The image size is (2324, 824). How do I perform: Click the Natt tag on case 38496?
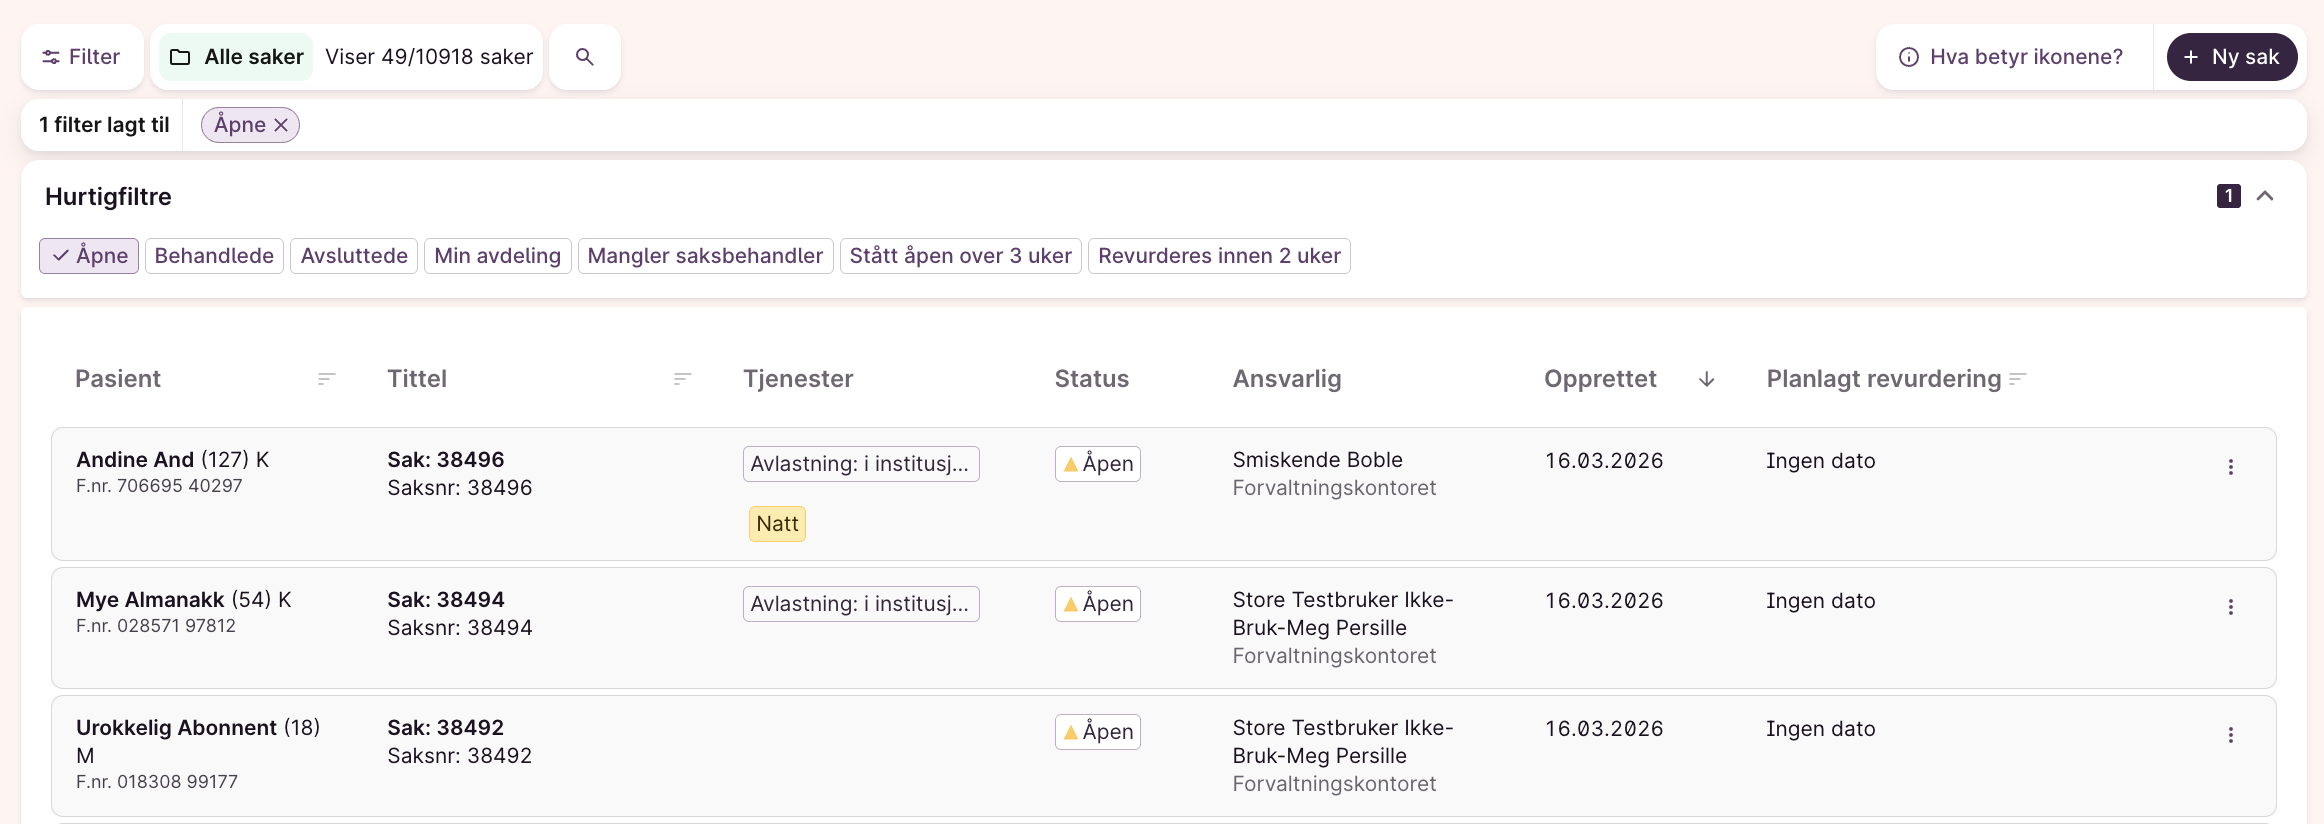(x=777, y=524)
